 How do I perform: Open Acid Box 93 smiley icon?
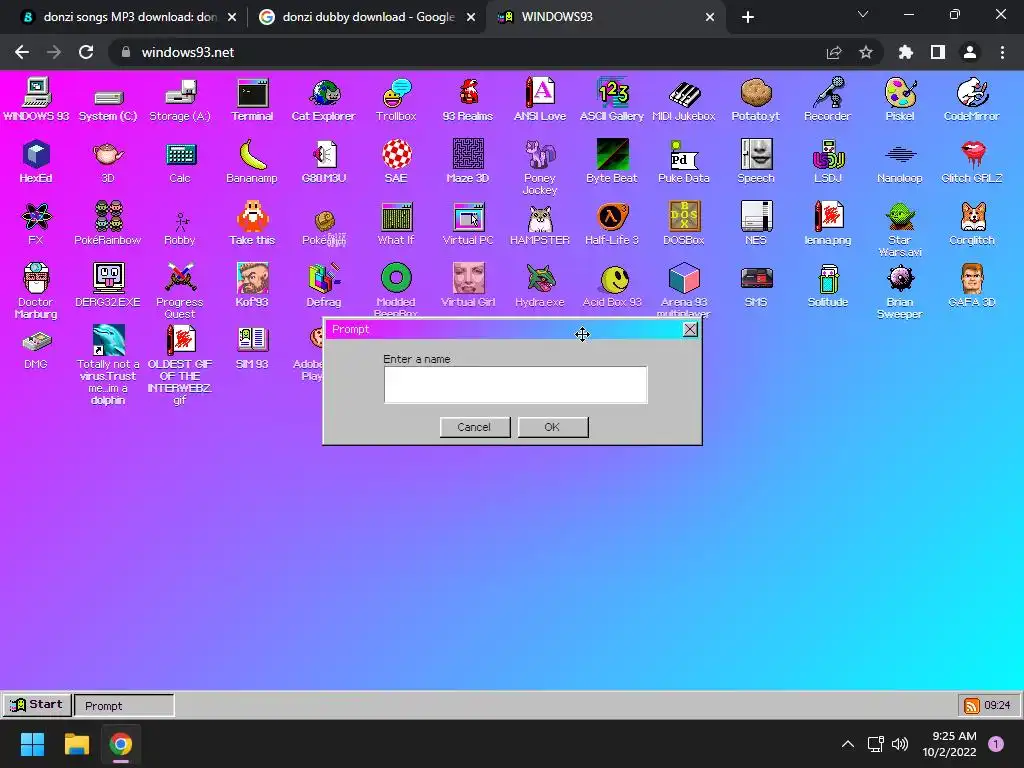(x=612, y=286)
